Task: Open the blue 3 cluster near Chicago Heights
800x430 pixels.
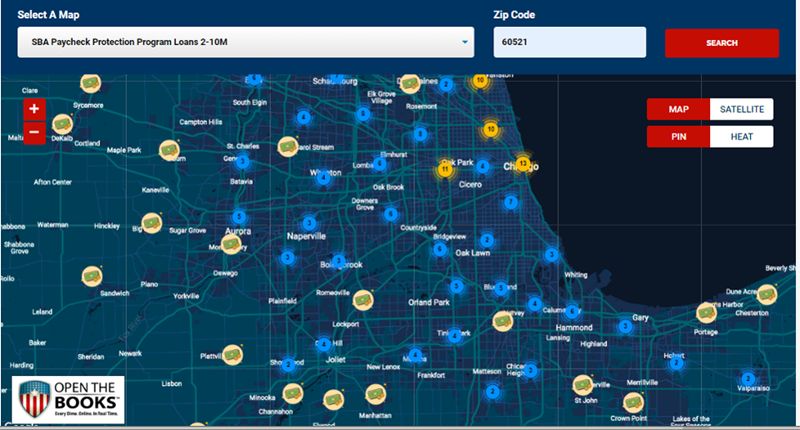Action: (x=531, y=370)
